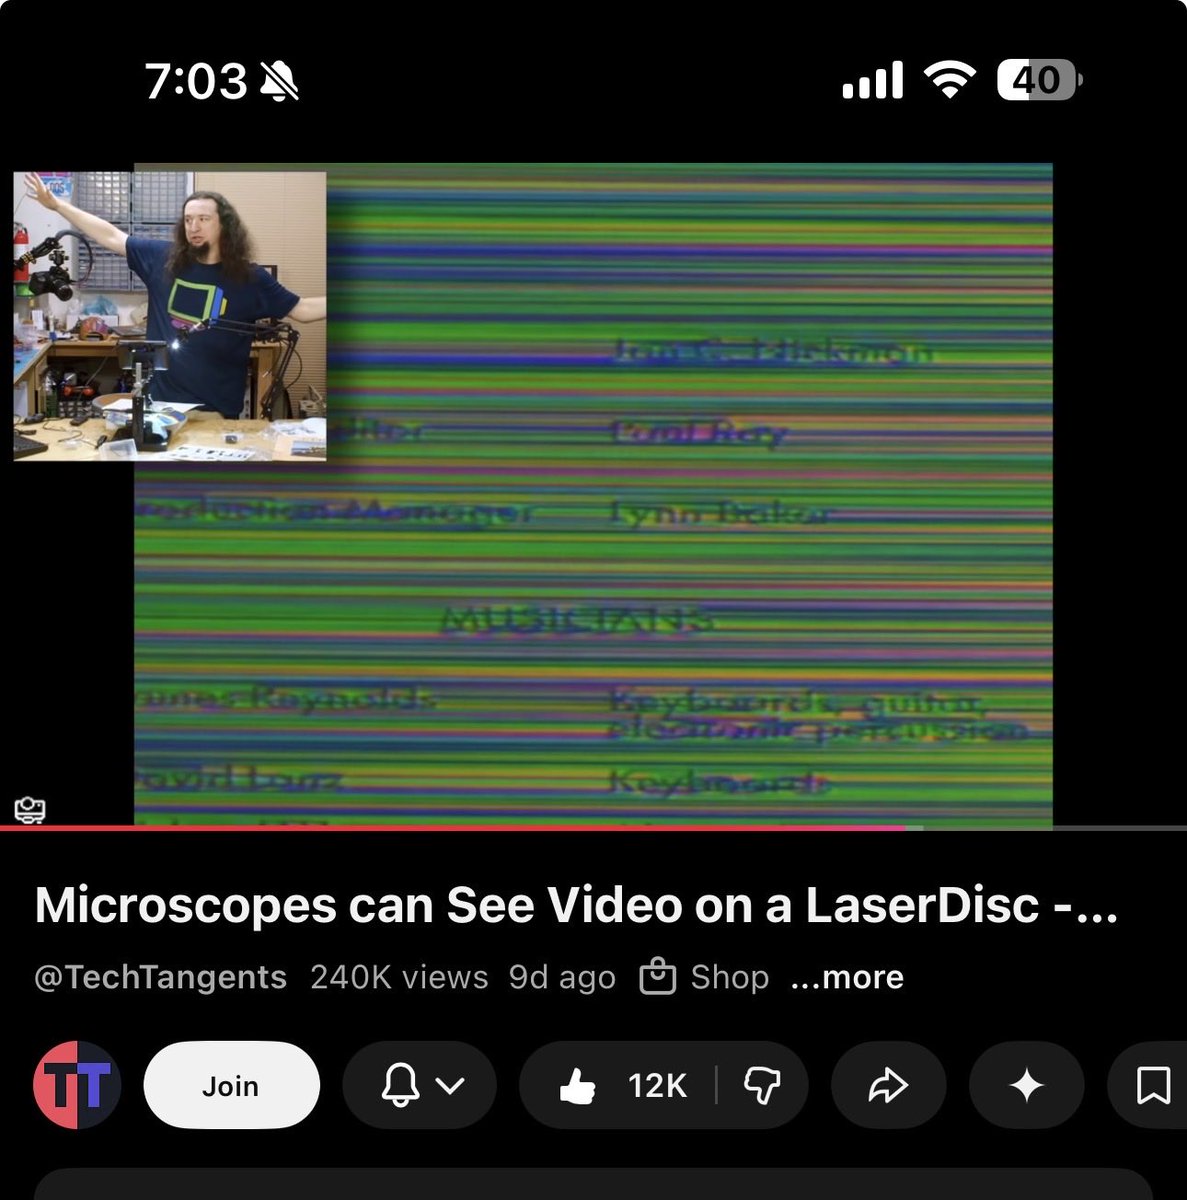Tap the thumbs down dislike icon
Image resolution: width=1187 pixels, height=1200 pixels.
(762, 1085)
